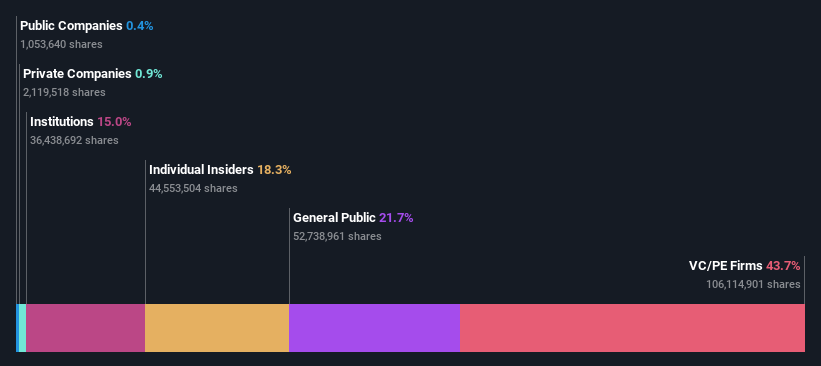Click the 36,438,692 shares text
Image resolution: width=821 pixels, height=366 pixels.
pyautogui.click(x=74, y=140)
